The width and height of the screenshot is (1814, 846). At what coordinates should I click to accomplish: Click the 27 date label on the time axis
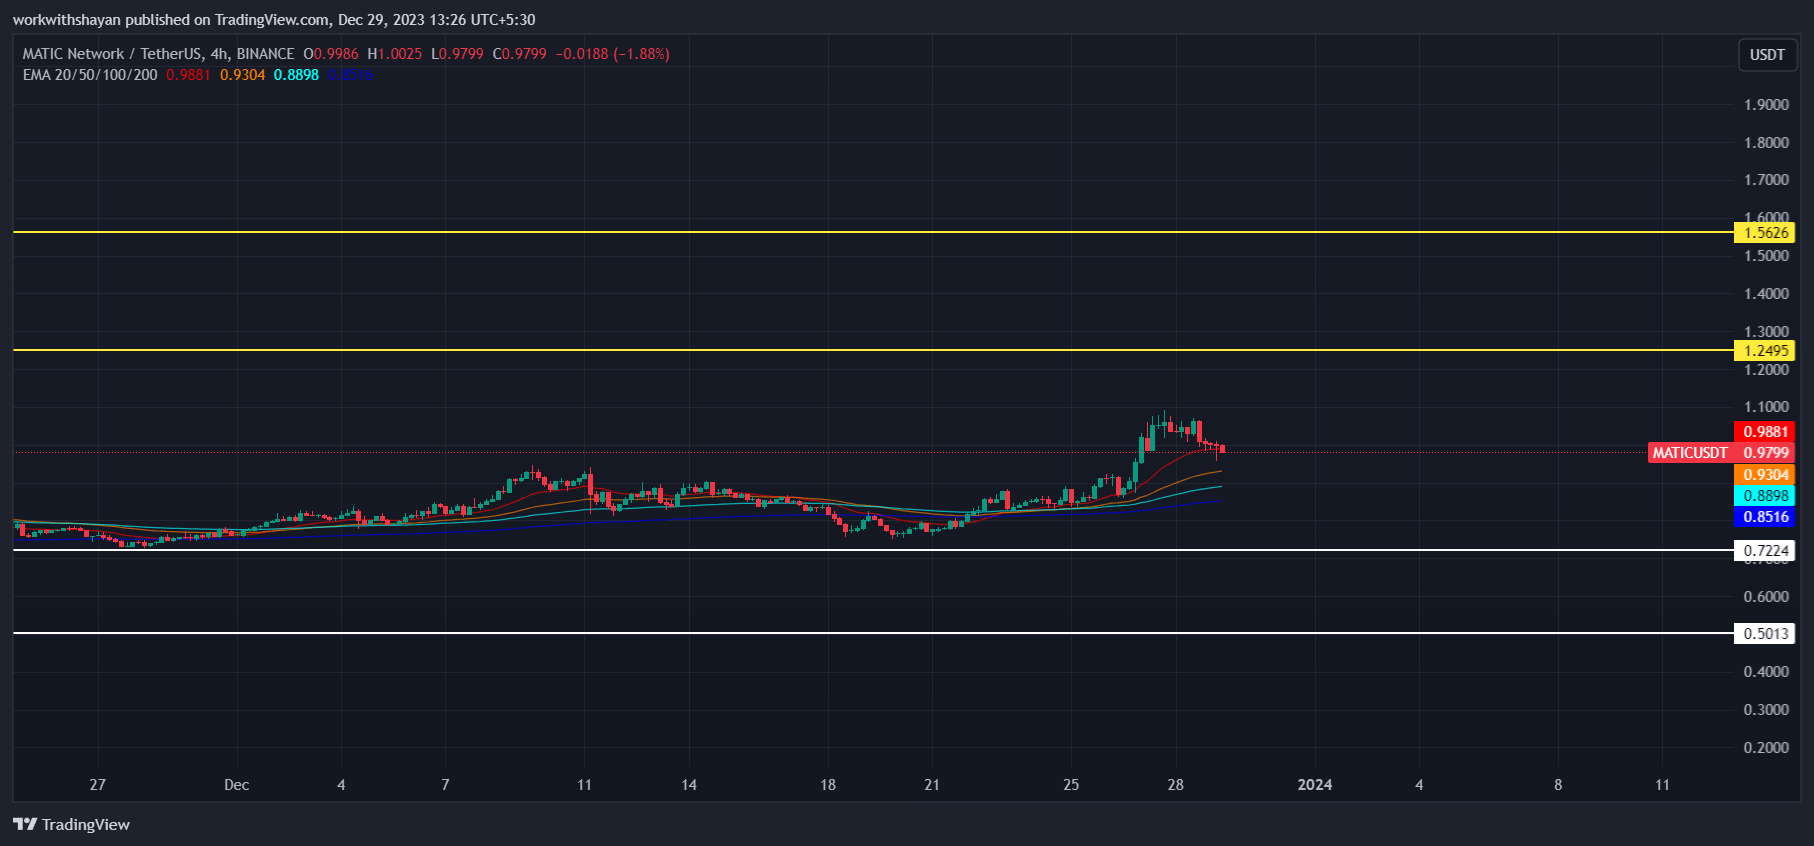97,785
